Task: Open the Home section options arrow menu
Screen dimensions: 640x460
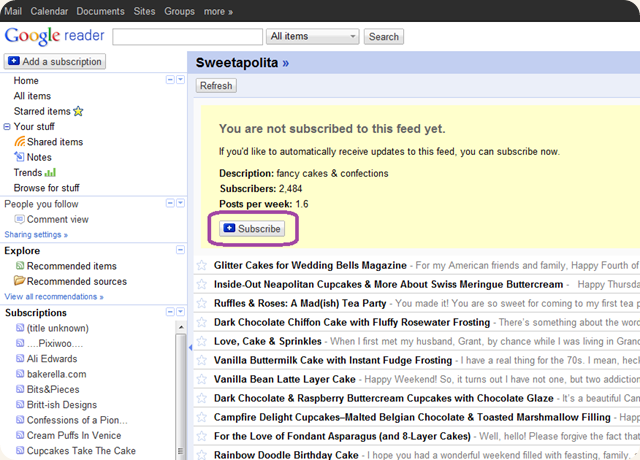Action: (x=180, y=80)
